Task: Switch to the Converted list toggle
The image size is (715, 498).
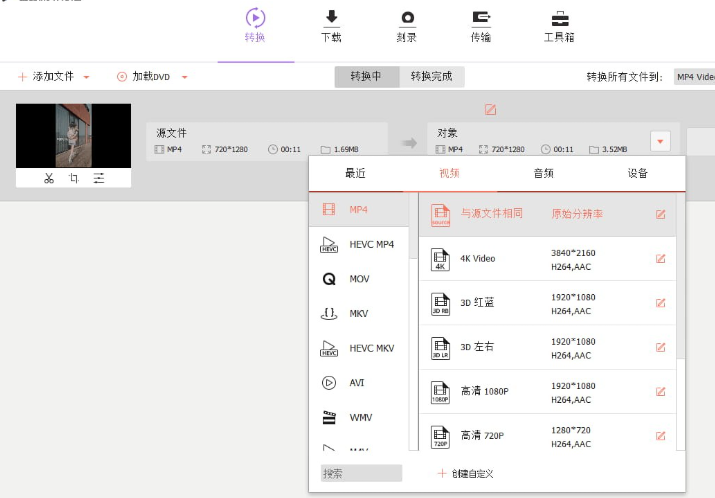Action: tap(432, 77)
